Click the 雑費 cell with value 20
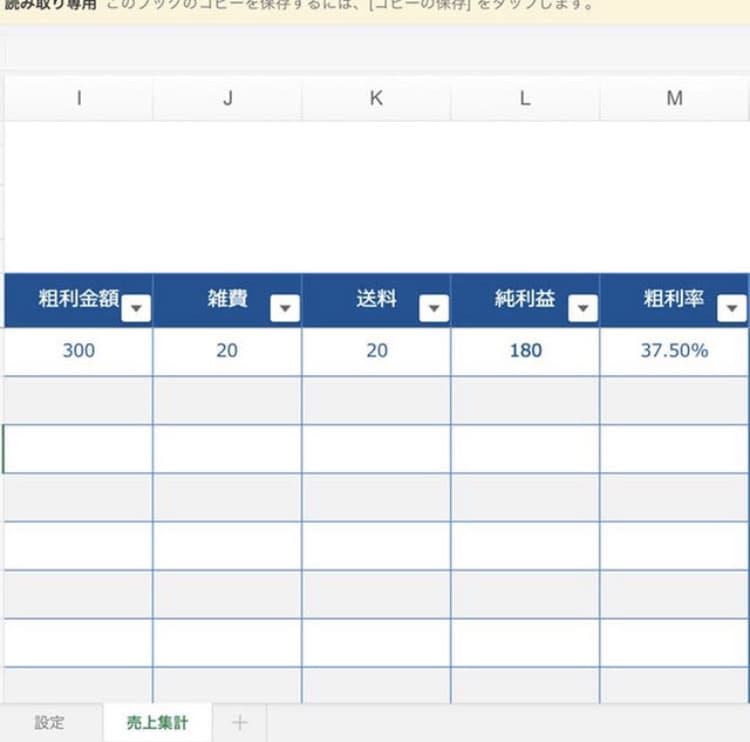 click(x=228, y=352)
